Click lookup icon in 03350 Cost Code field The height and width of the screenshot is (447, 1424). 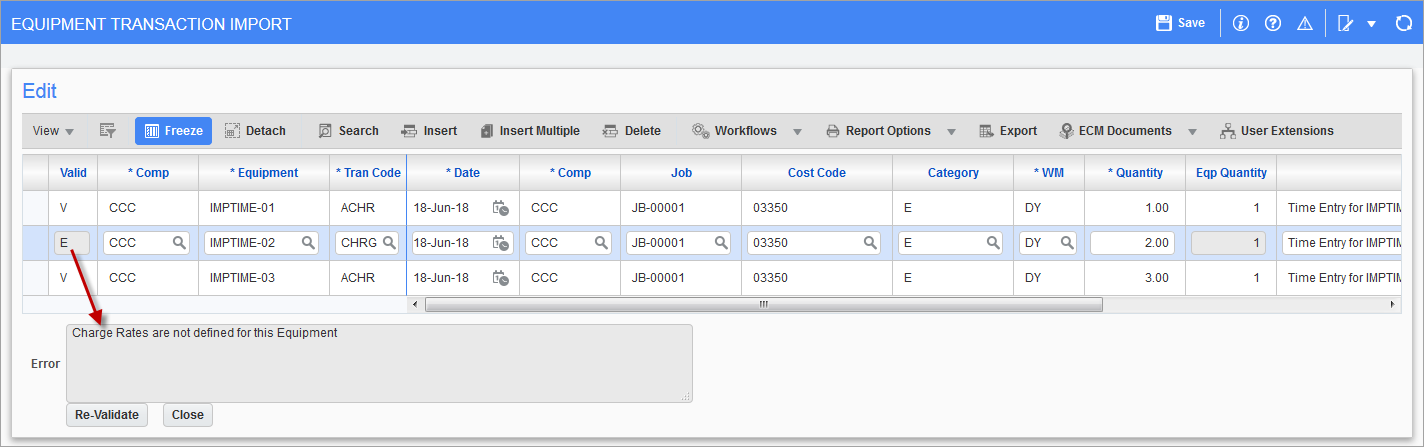point(870,243)
